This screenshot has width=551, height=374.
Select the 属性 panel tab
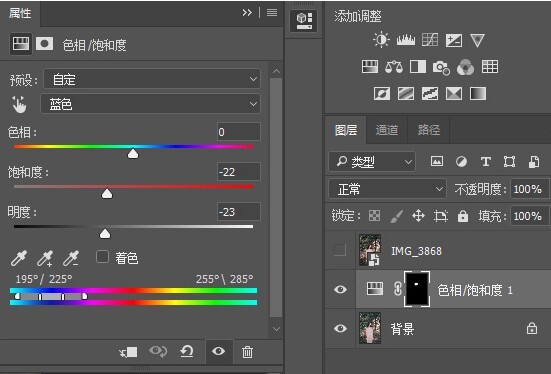pyautogui.click(x=20, y=13)
